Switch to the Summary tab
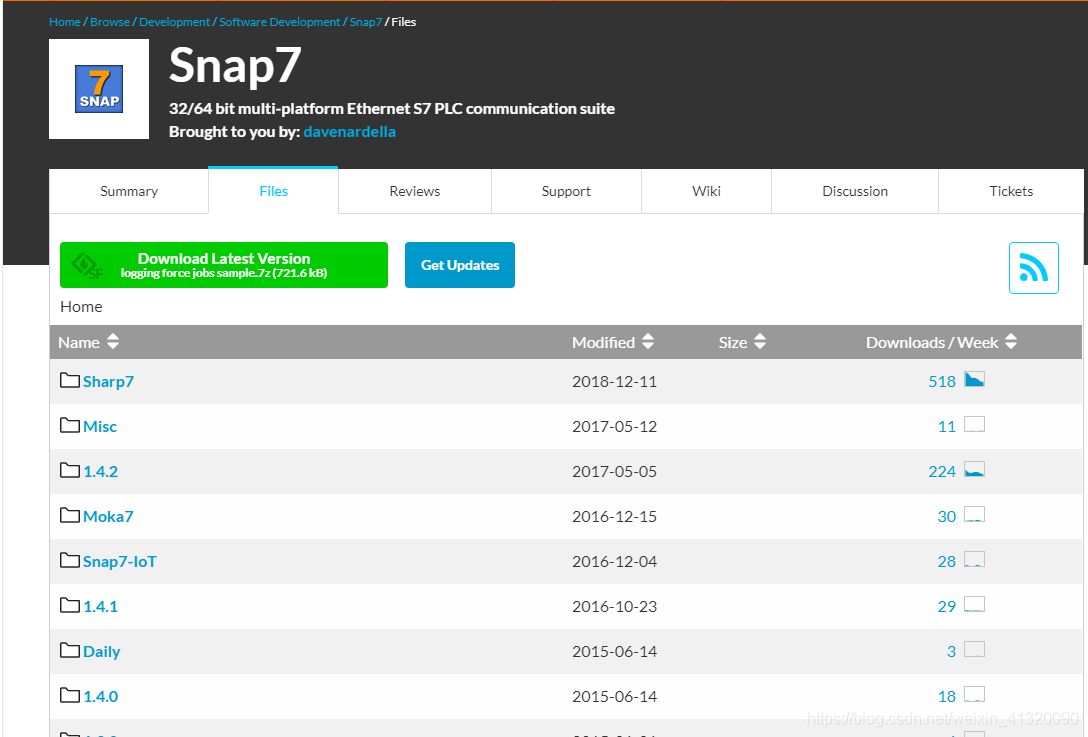Screen dimensions: 1088x737 tap(129, 192)
